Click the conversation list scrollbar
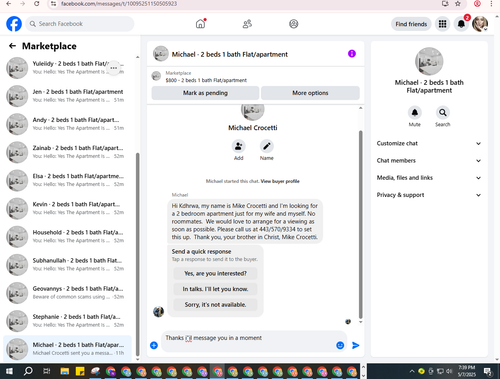 tap(137, 255)
